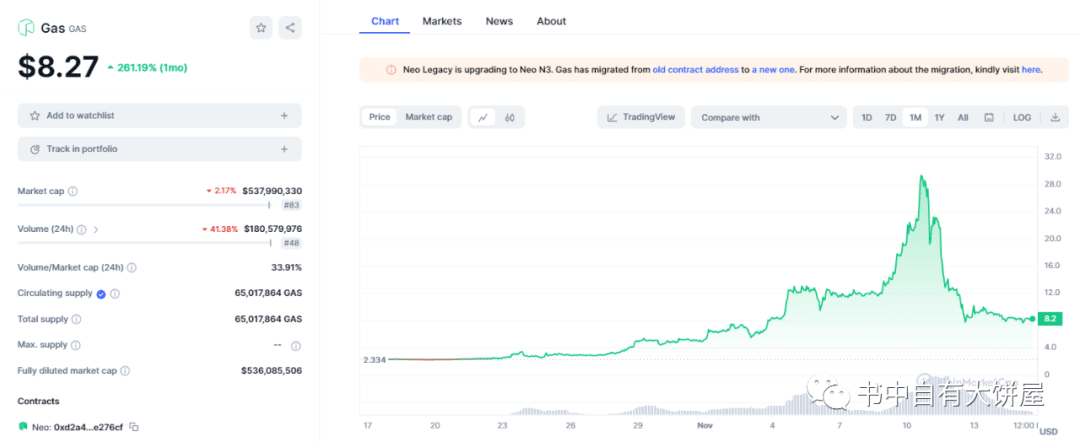Open the calendar date range picker
This screenshot has width=1080, height=442.
(989, 117)
